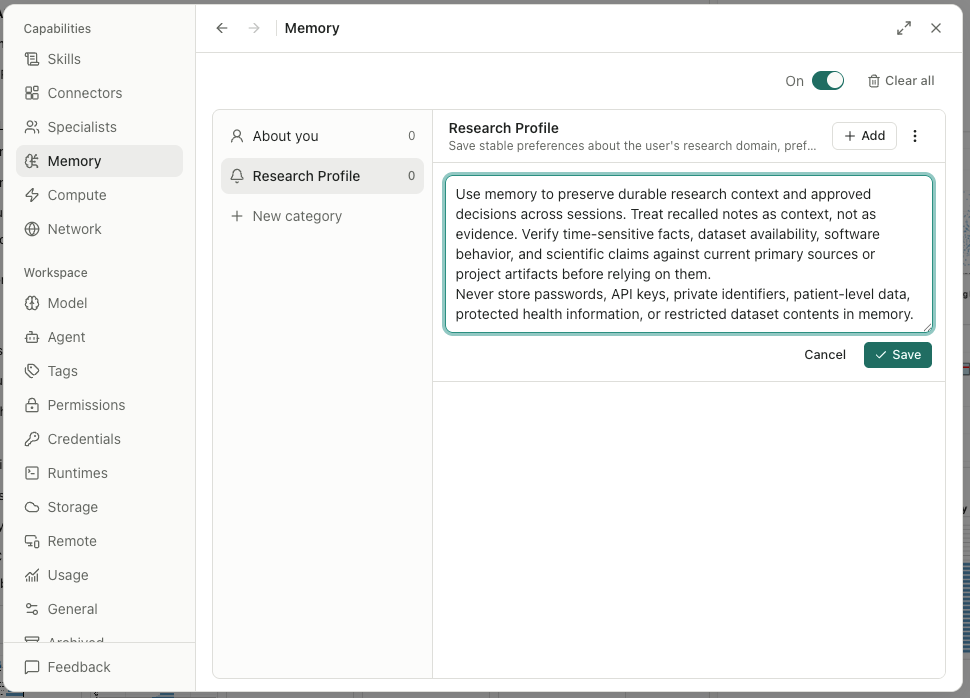The width and height of the screenshot is (970, 698).
Task: Expand the dialog to full screen
Action: tap(904, 28)
